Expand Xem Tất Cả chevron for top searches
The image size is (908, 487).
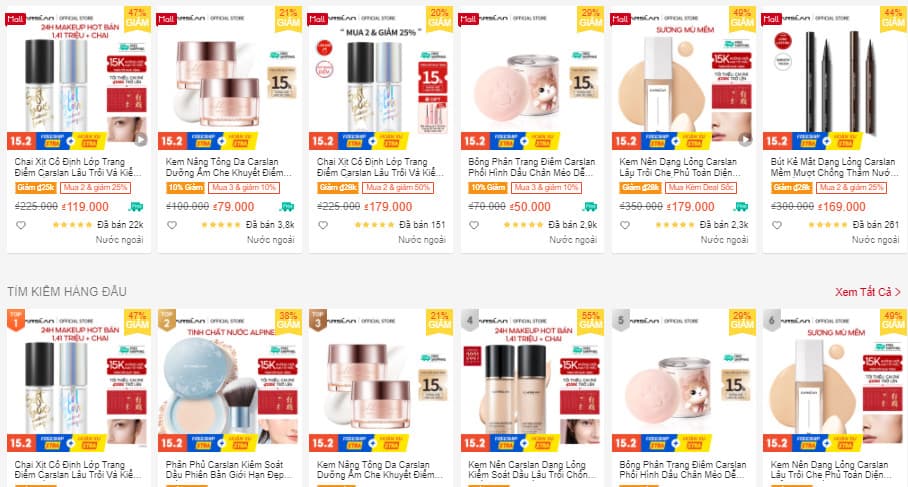898,292
